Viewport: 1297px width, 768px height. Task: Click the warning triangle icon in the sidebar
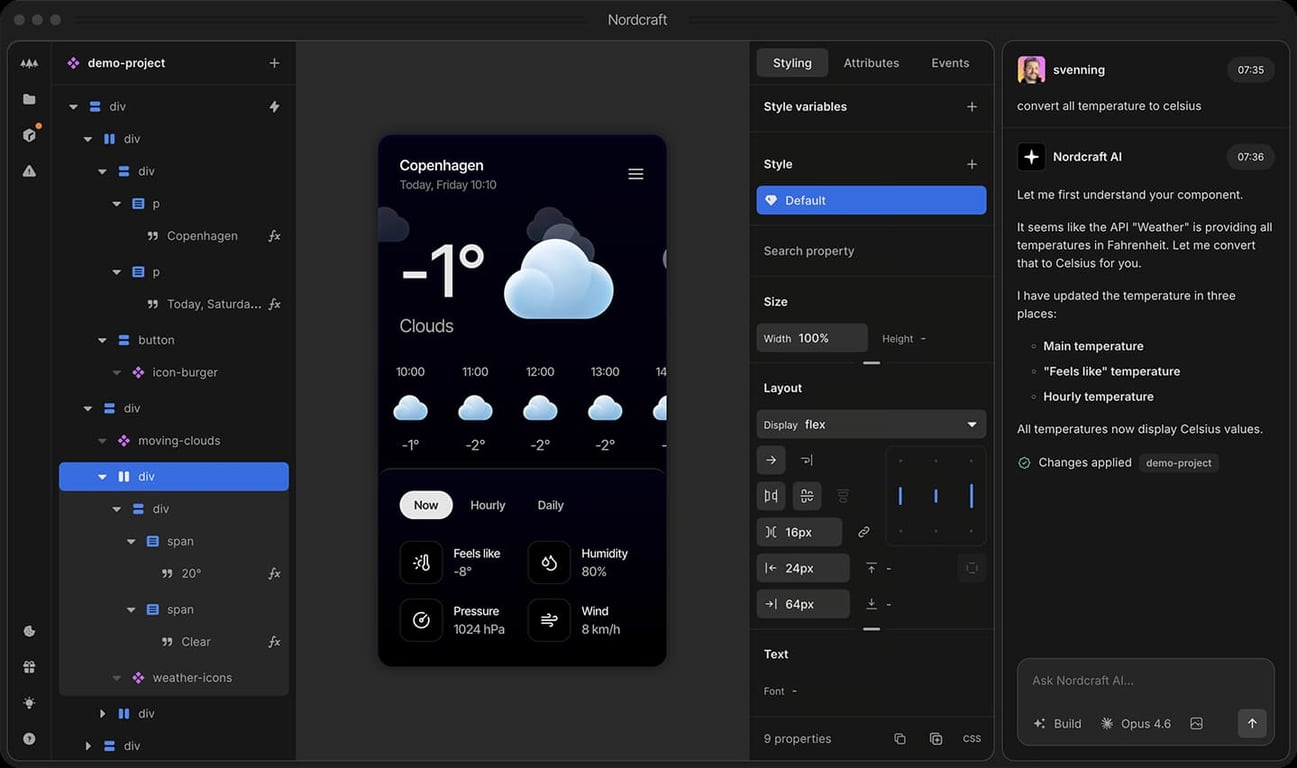click(28, 170)
